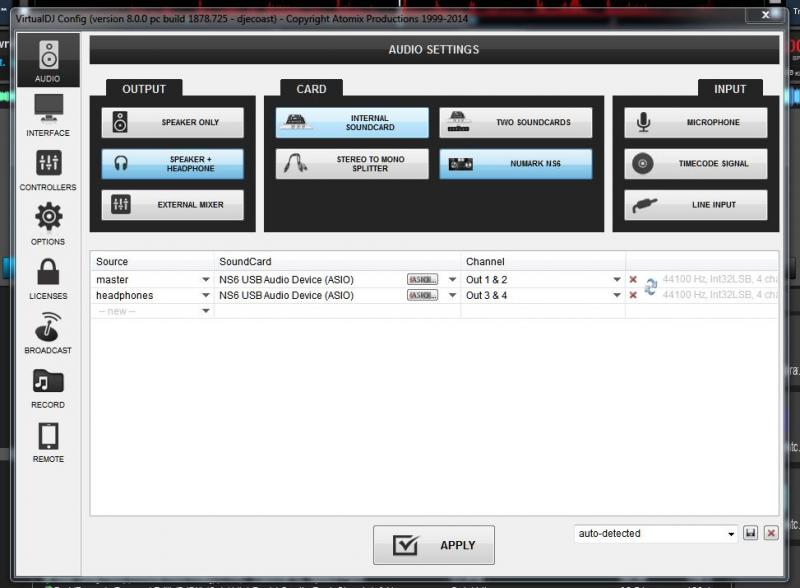Open the Controllers settings section

click(x=48, y=170)
